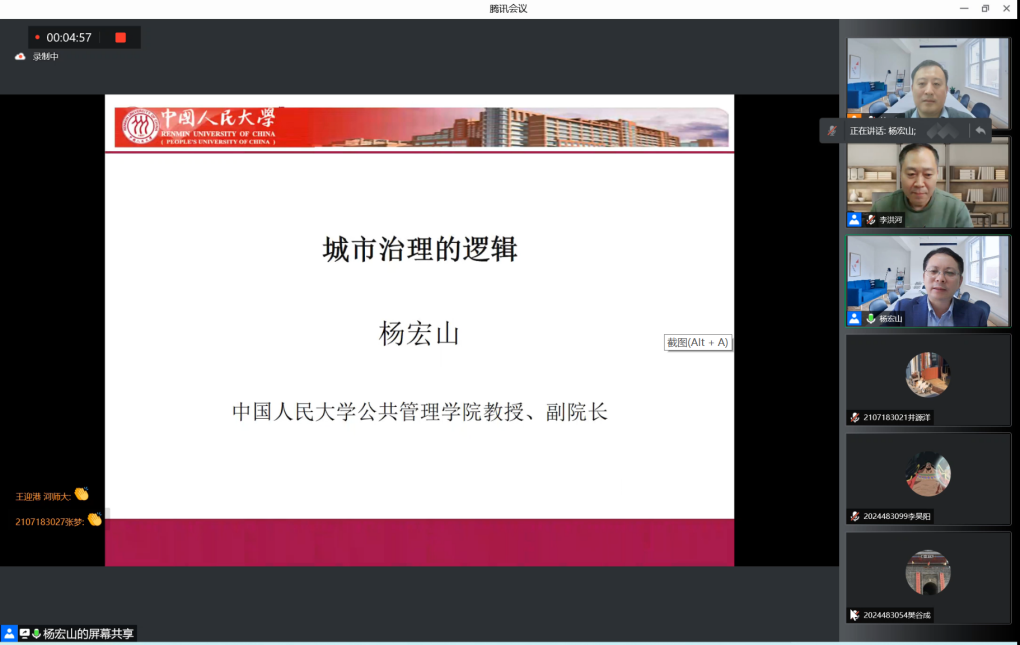Click the 截图(Alt + A) tooltip

point(698,343)
